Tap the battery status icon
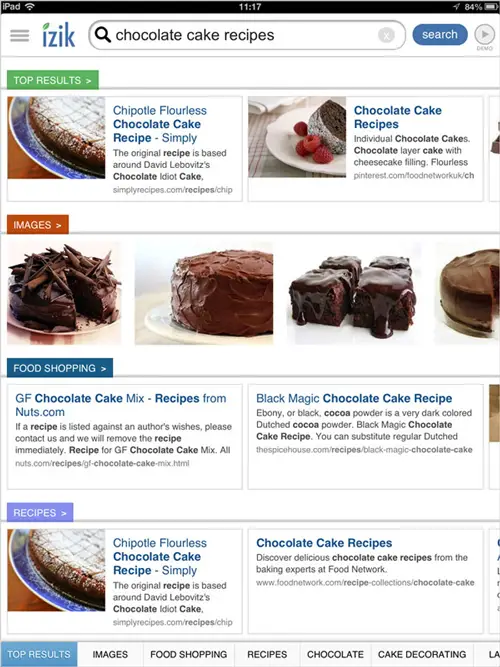Viewport: 500px width, 667px height. point(491,7)
